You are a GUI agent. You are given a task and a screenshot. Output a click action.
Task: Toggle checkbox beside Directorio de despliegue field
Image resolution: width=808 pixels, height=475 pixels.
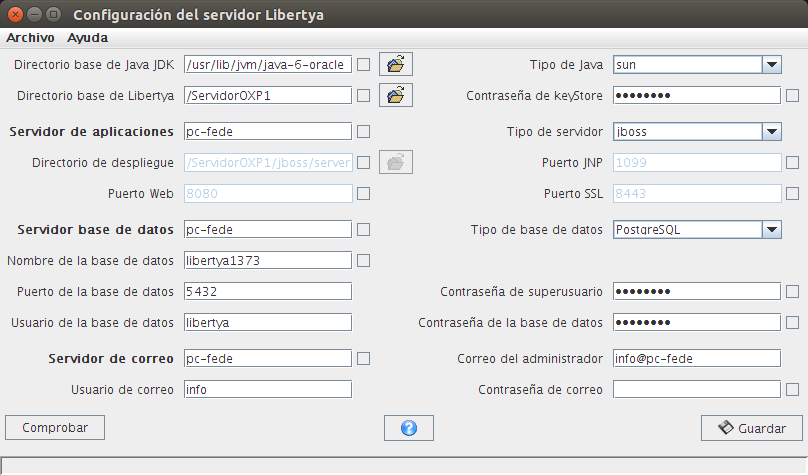[363, 163]
